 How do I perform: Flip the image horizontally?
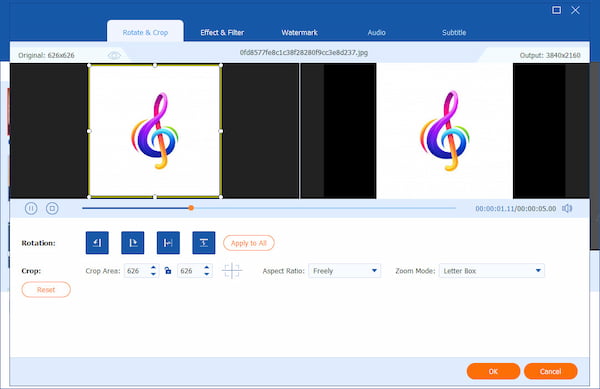[168, 243]
